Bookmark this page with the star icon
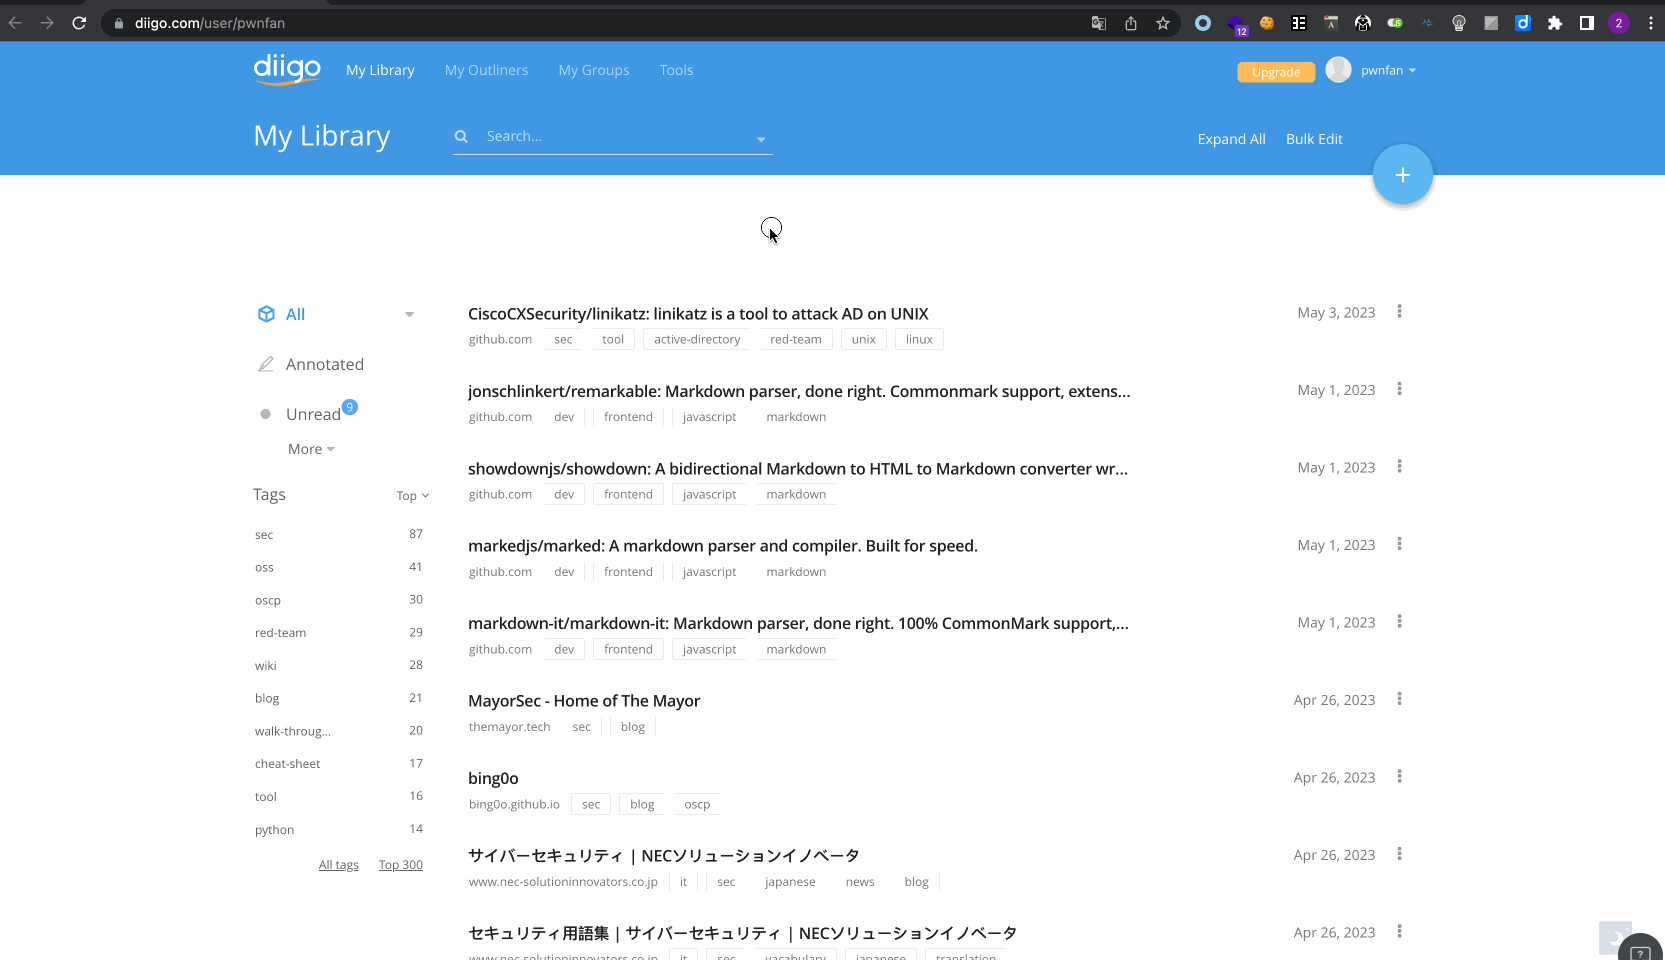This screenshot has width=1665, height=960. 1162,23
